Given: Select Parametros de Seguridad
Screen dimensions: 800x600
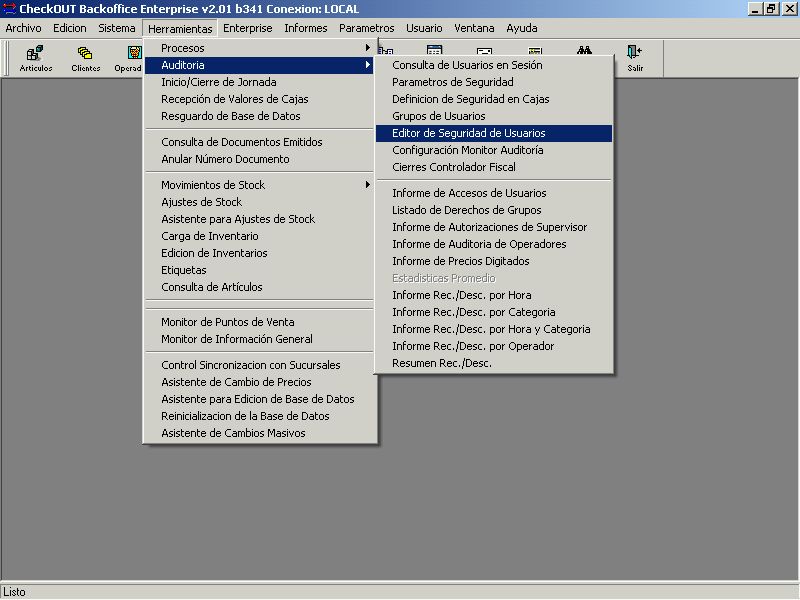Looking at the screenshot, I should pos(494,82).
